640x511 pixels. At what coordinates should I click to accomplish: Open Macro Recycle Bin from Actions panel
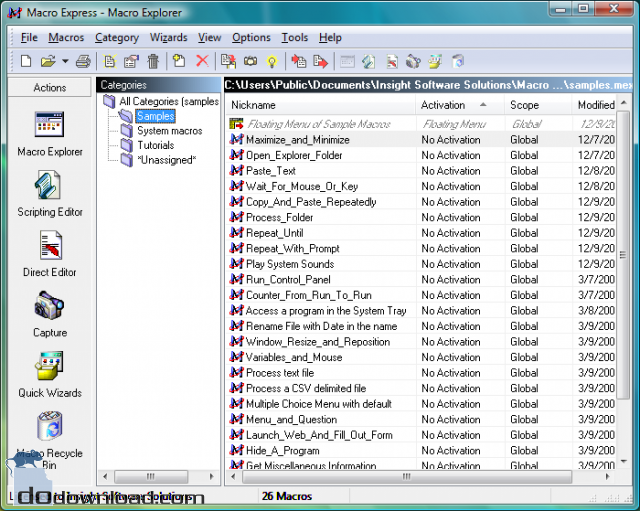point(49,440)
